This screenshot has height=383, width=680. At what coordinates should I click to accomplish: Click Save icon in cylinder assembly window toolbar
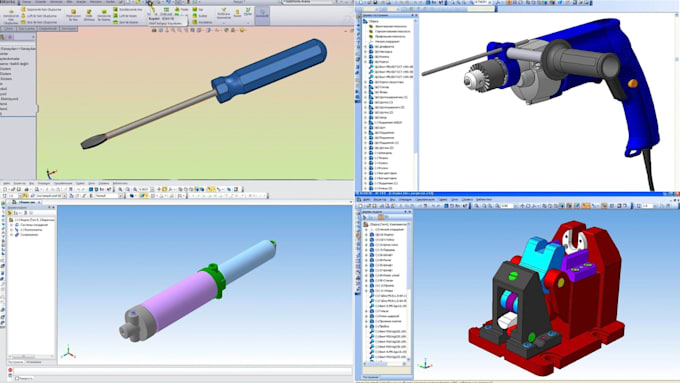pos(19,189)
